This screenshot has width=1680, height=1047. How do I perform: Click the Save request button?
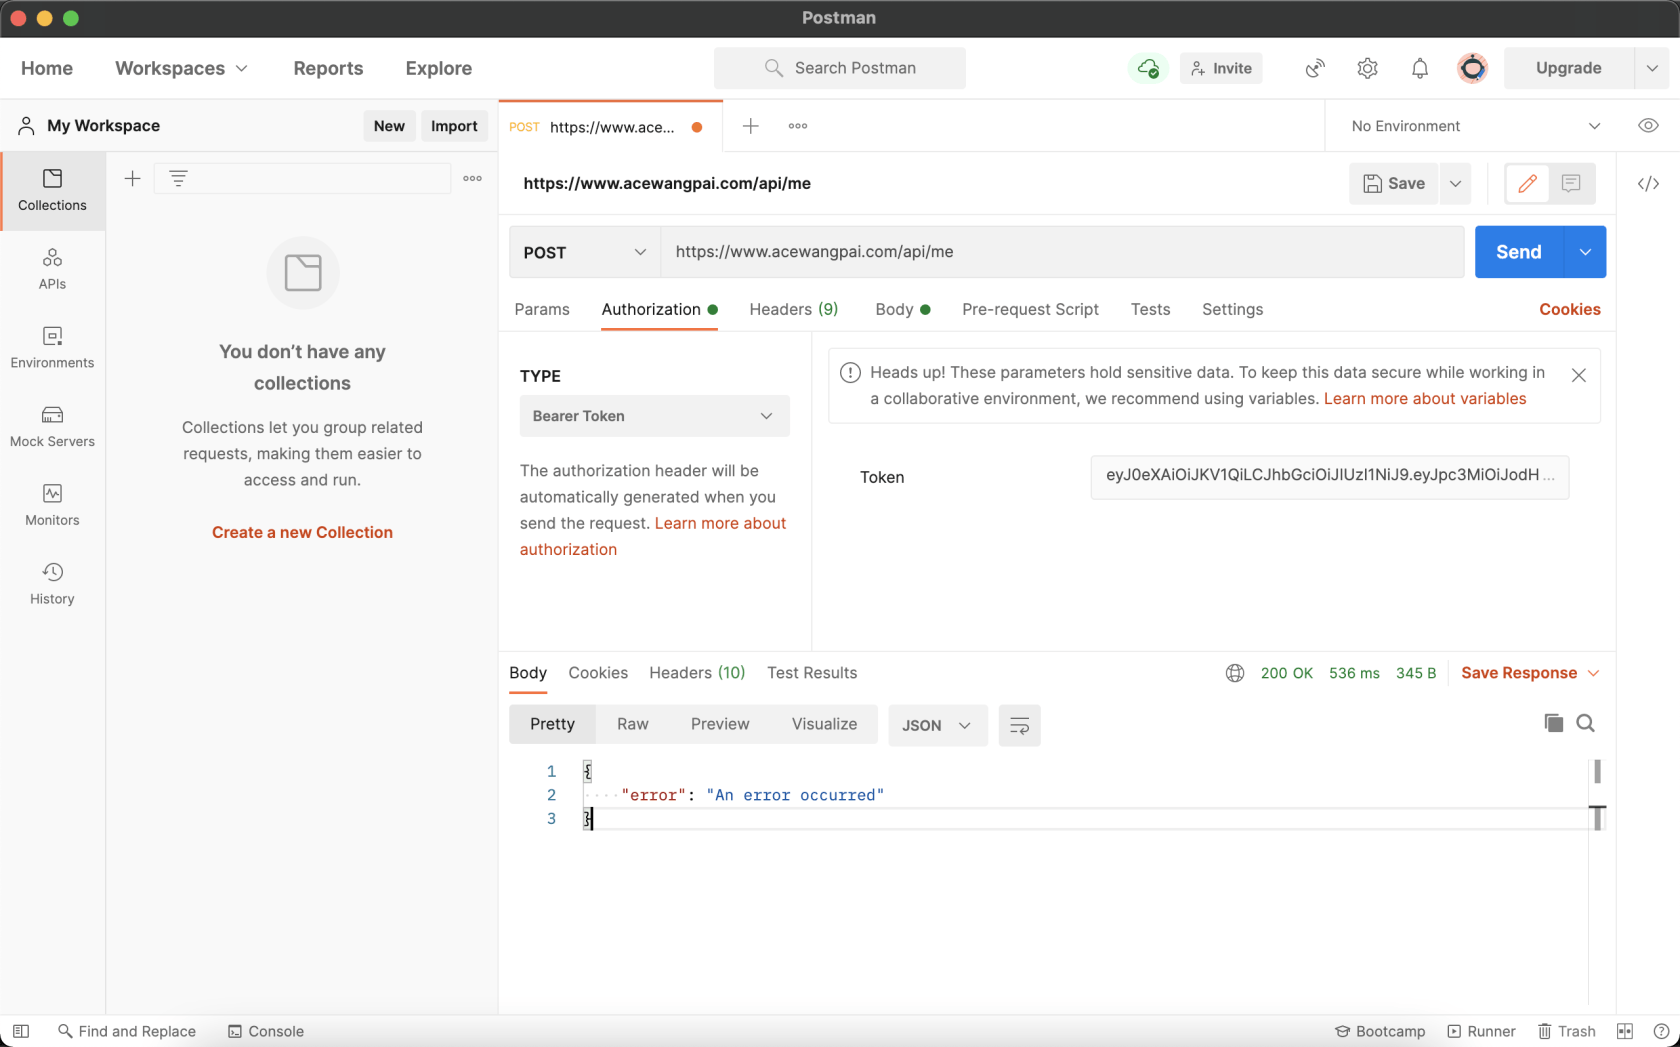click(1394, 184)
